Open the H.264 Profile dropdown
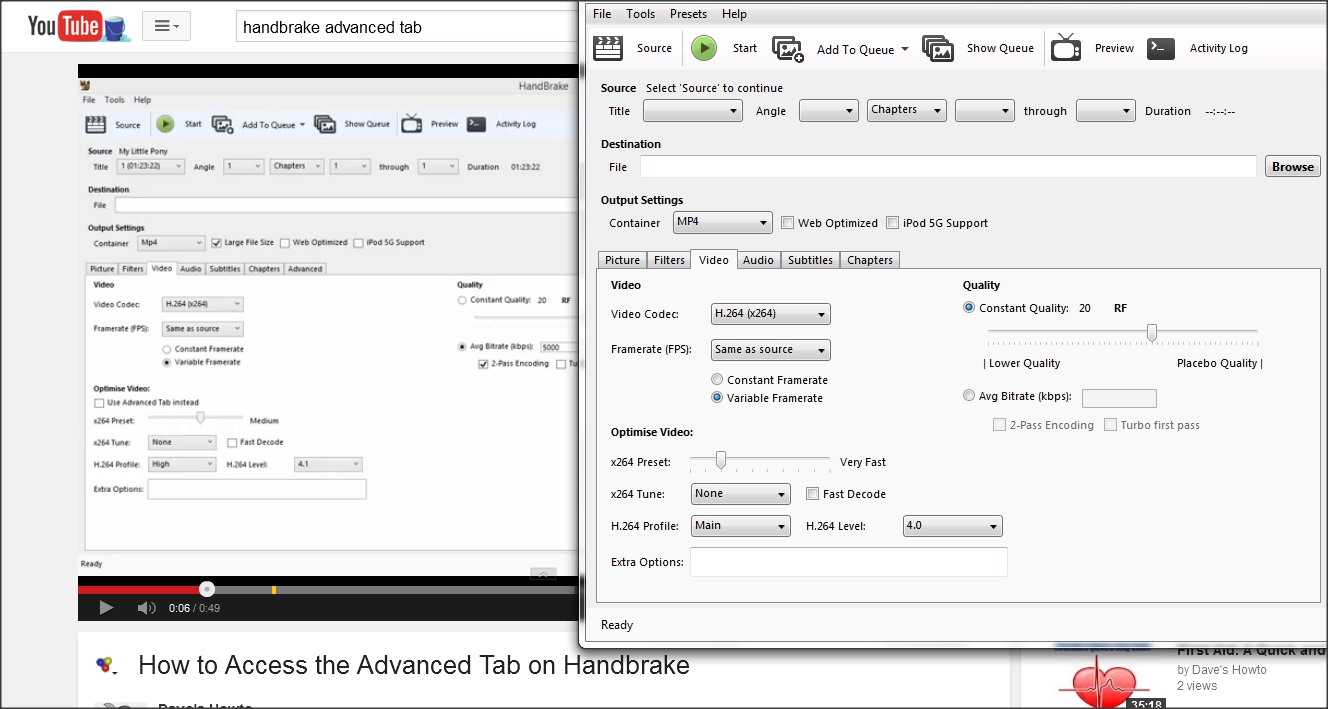 (740, 526)
